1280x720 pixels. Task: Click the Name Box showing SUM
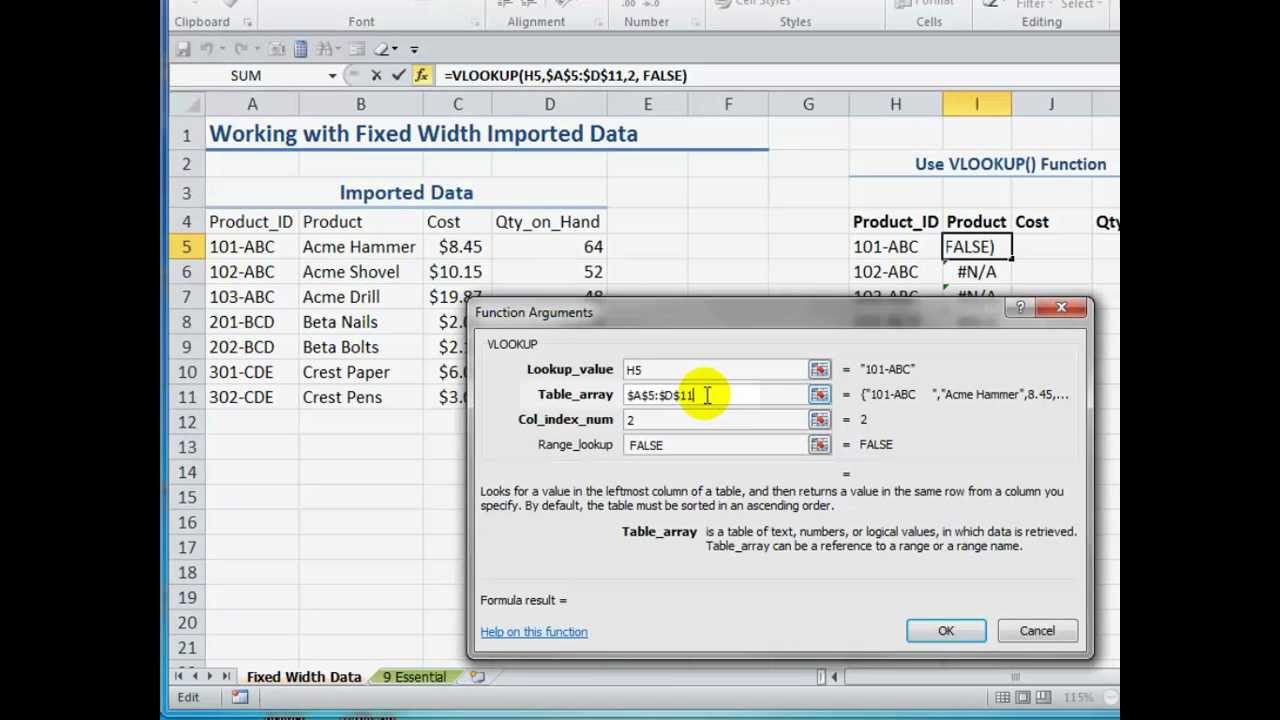pyautogui.click(x=246, y=76)
